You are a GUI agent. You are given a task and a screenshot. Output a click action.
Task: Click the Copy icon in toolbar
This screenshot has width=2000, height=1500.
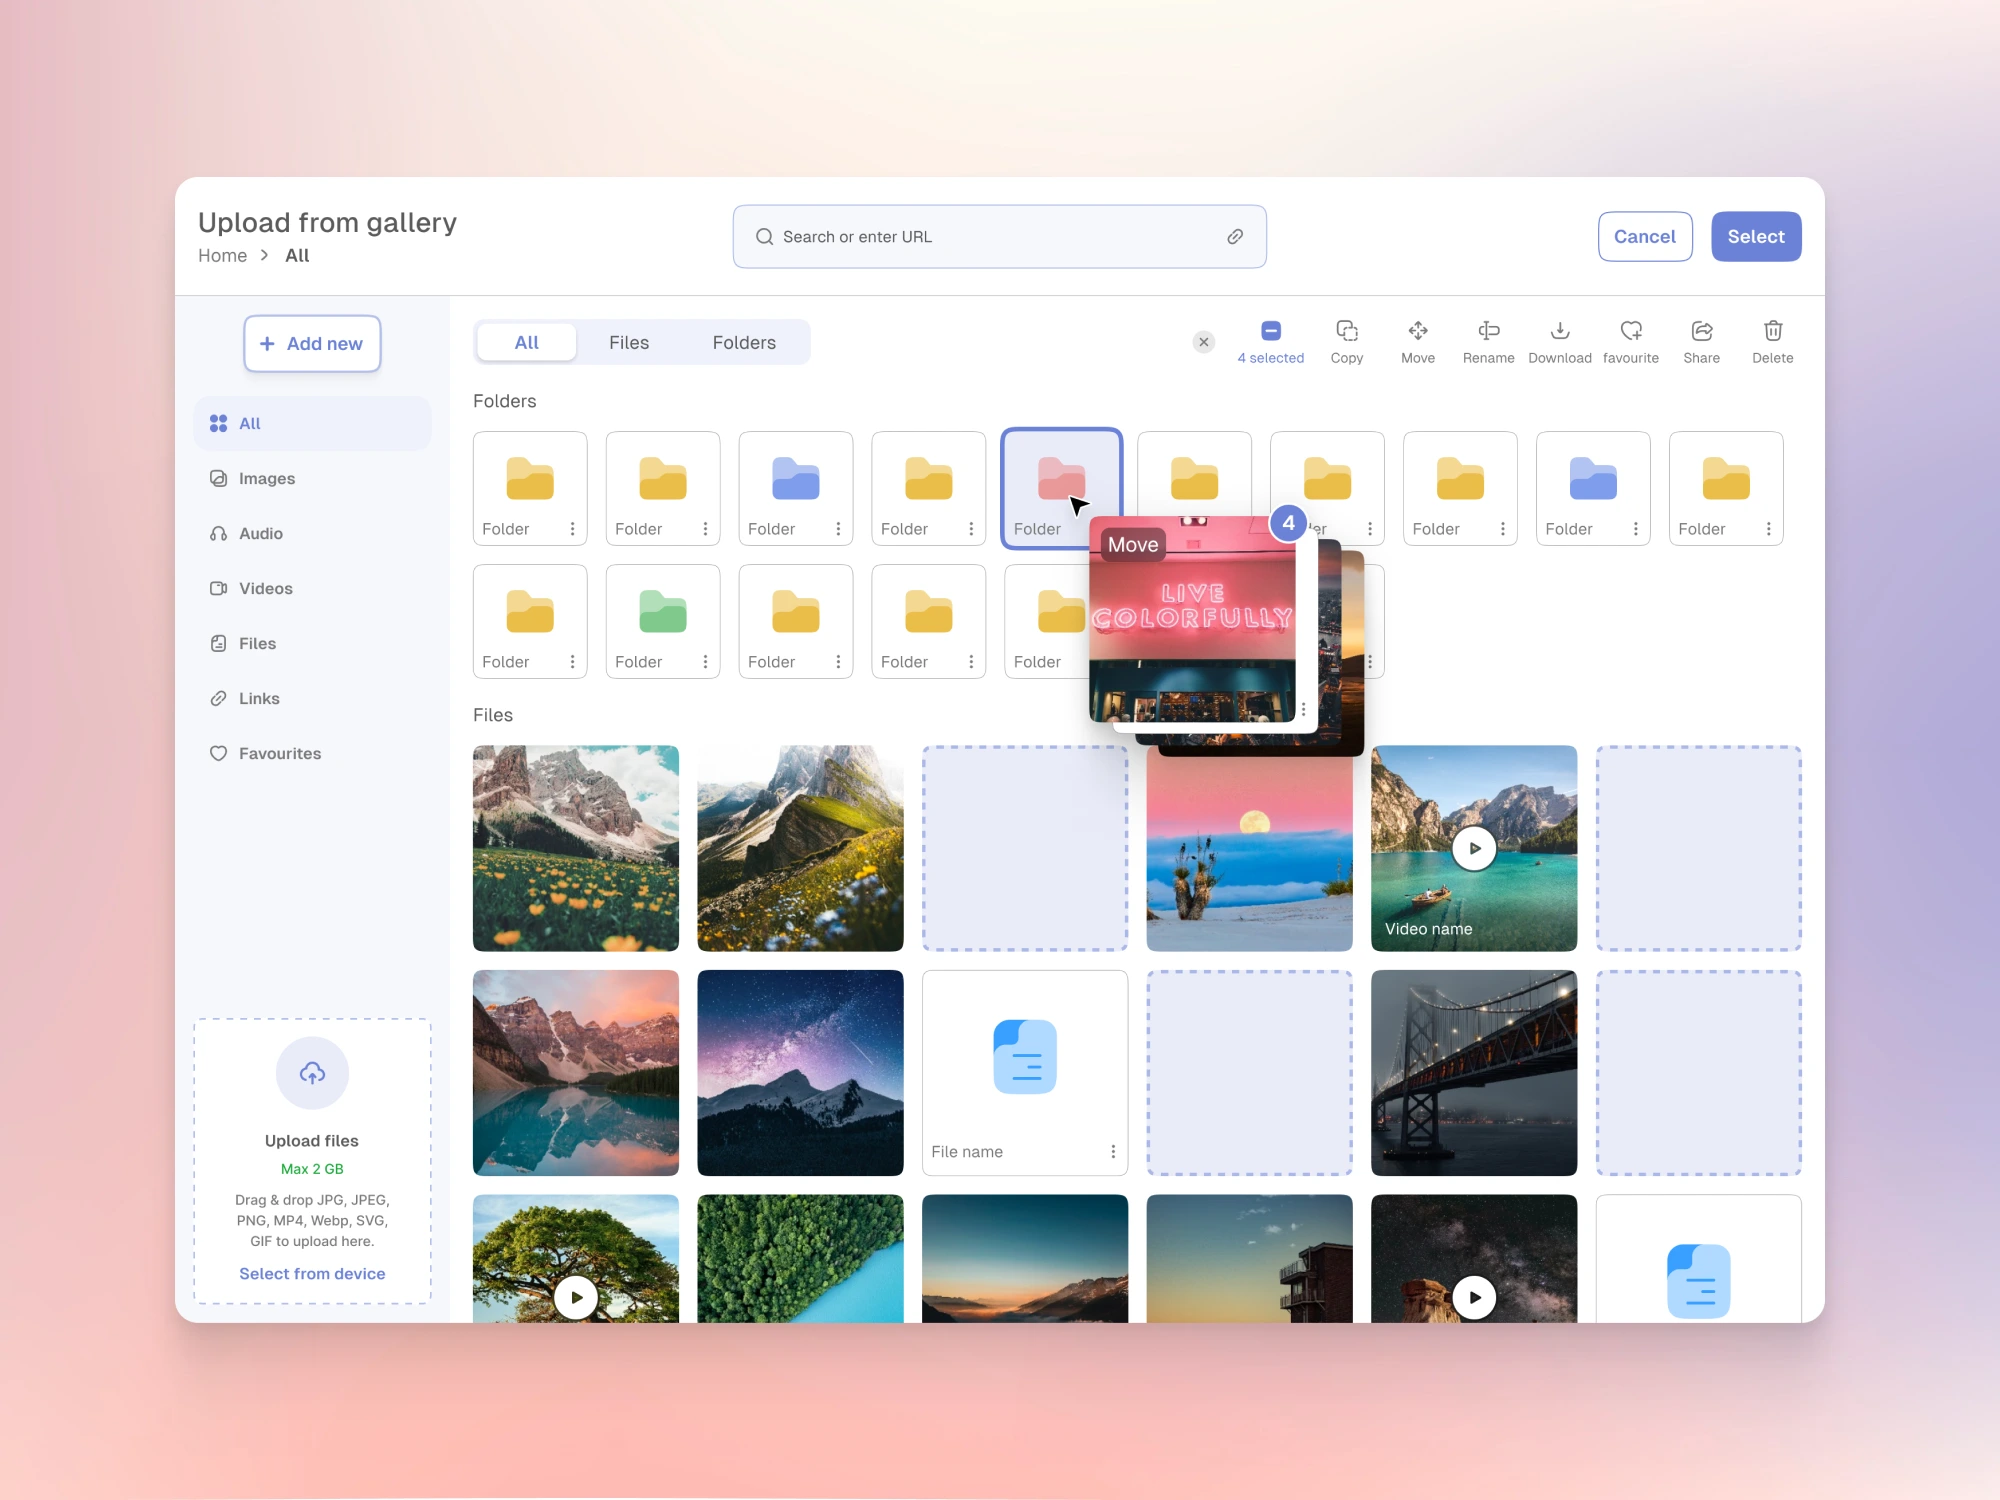1346,331
